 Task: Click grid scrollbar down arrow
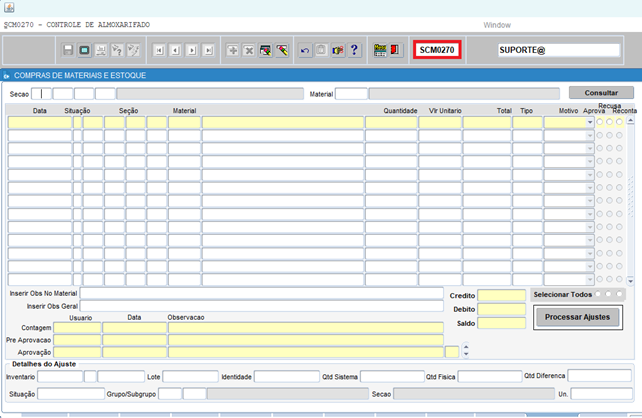(x=631, y=281)
